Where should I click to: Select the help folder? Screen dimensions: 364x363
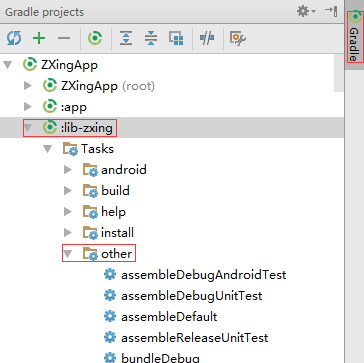coord(104,212)
